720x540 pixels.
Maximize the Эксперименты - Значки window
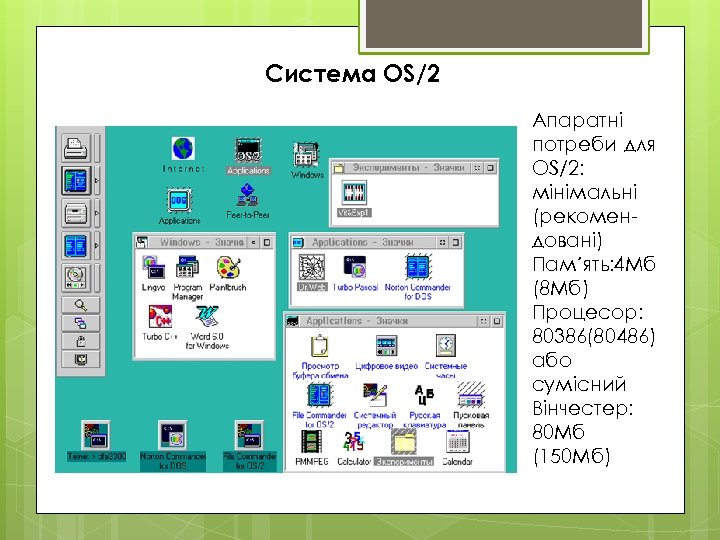point(490,168)
